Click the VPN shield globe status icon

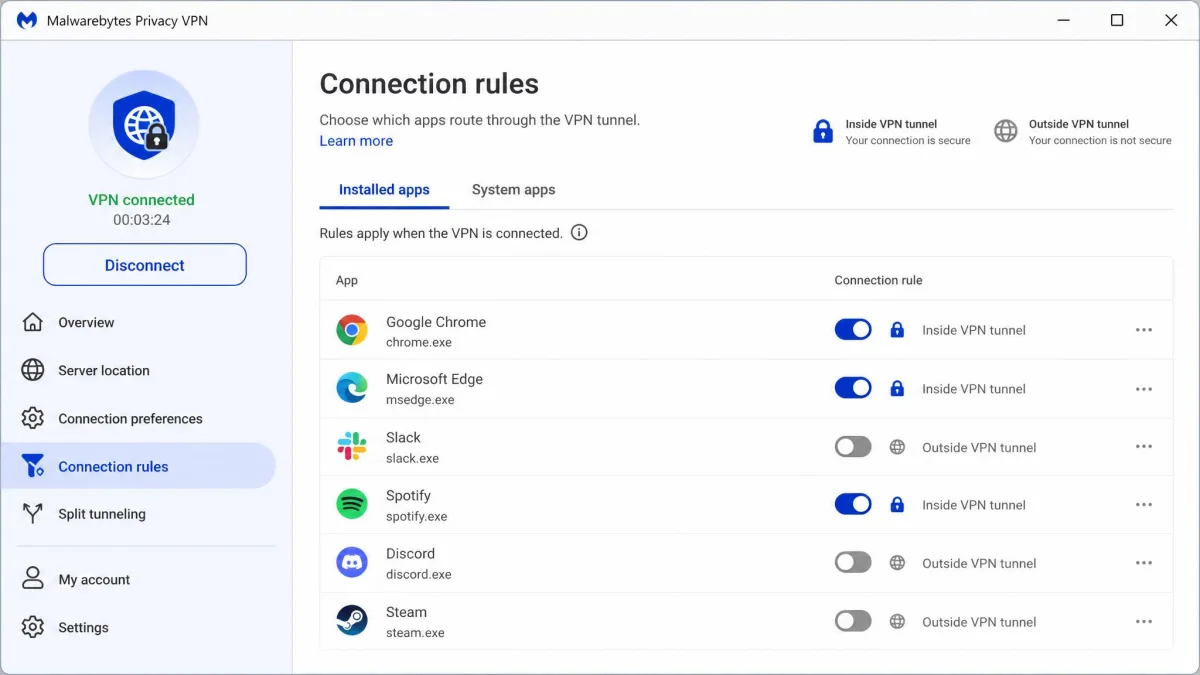(x=144, y=125)
